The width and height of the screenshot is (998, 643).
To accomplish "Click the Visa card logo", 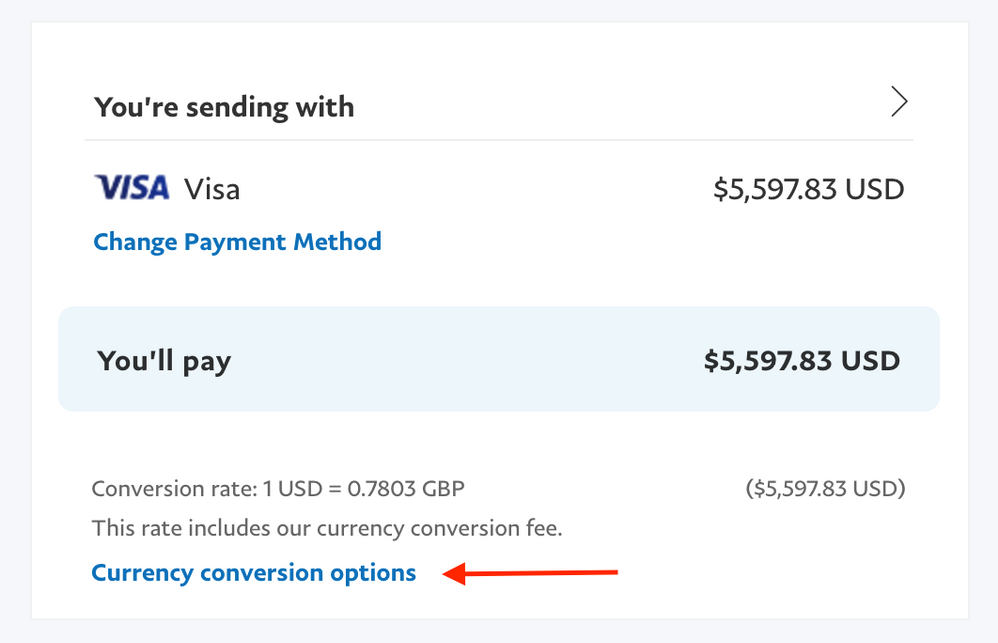I will pyautogui.click(x=131, y=188).
